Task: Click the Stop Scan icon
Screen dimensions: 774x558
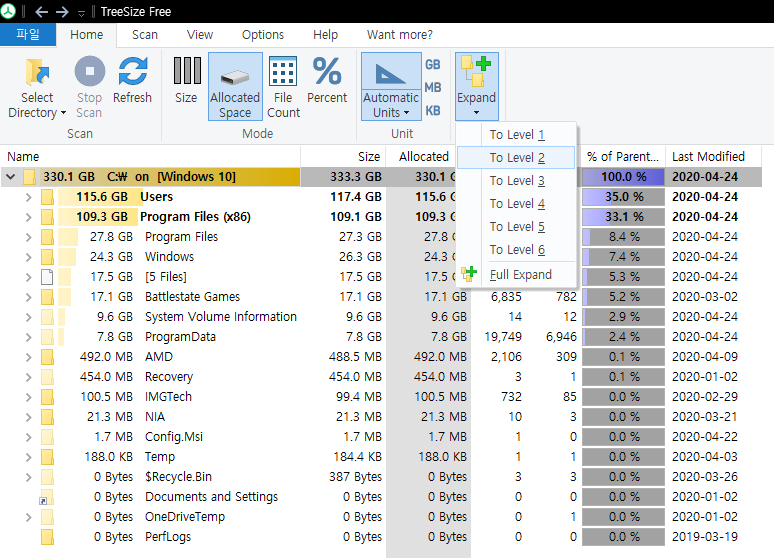Action: coord(89,72)
